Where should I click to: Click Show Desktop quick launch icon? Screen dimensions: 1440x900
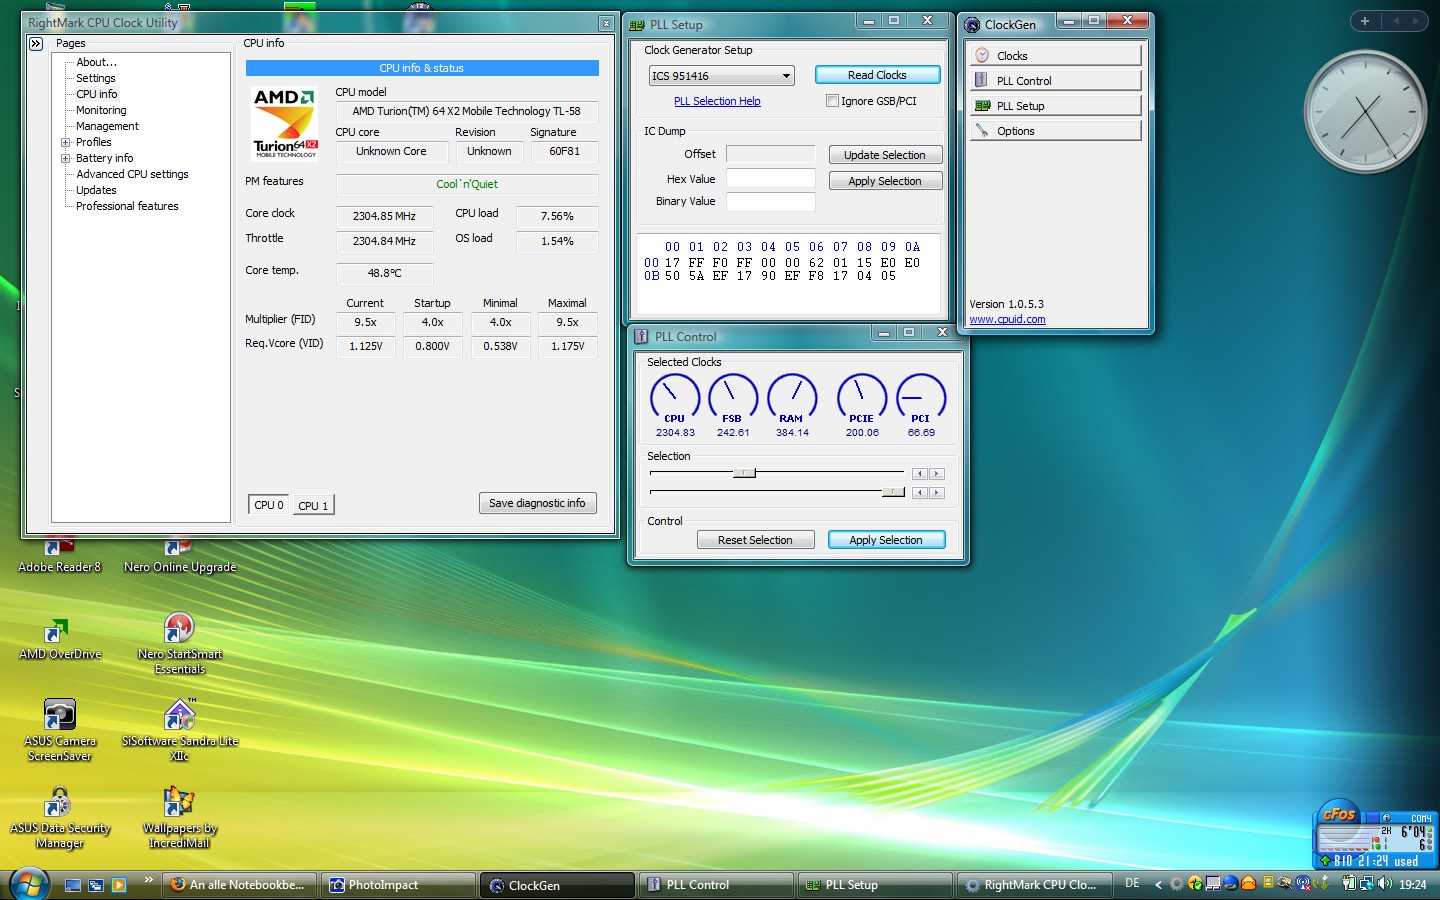[x=73, y=885]
